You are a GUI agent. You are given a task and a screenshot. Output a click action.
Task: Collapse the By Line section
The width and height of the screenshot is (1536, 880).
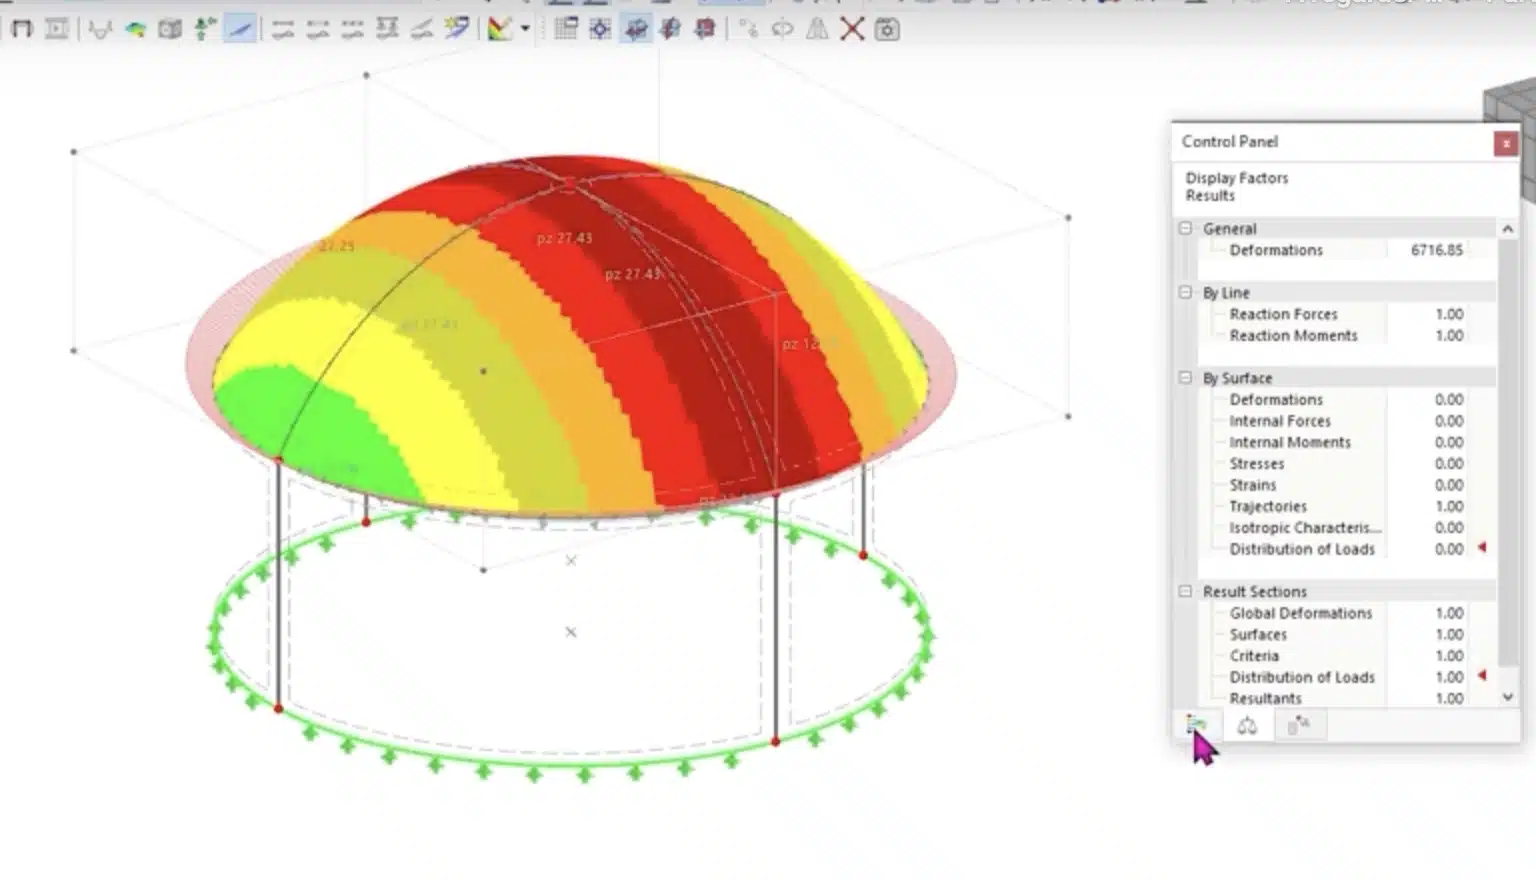tap(1186, 292)
